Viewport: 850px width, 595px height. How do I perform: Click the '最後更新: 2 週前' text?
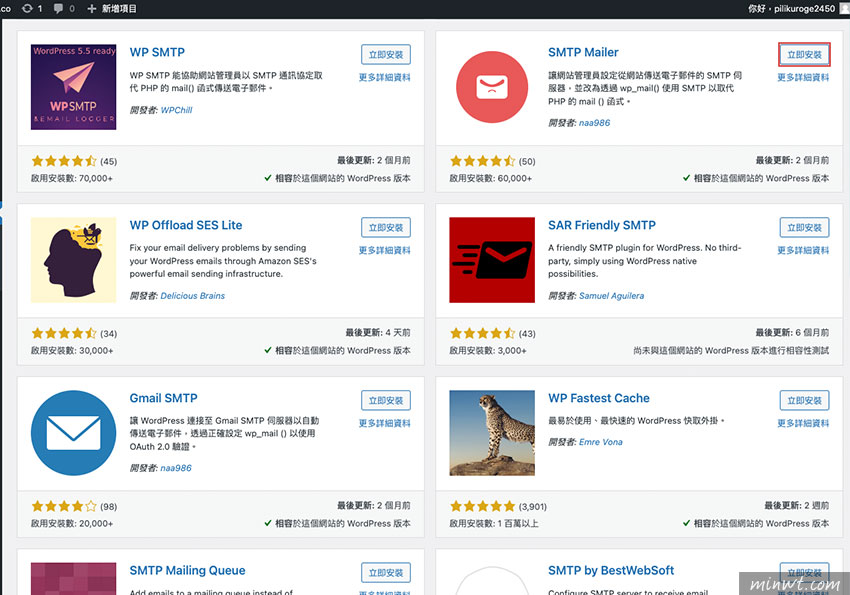[796, 506]
